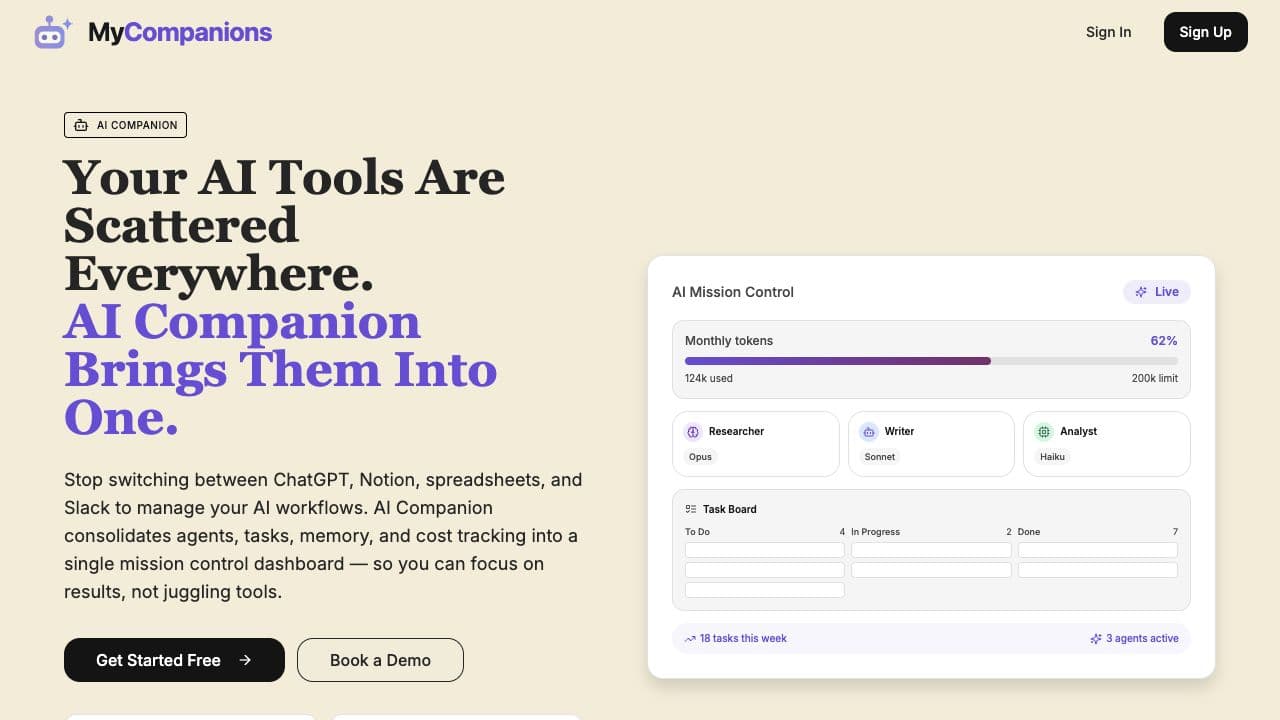This screenshot has height=720, width=1280.
Task: Click the Analyst agent chip icon
Action: (x=1044, y=431)
